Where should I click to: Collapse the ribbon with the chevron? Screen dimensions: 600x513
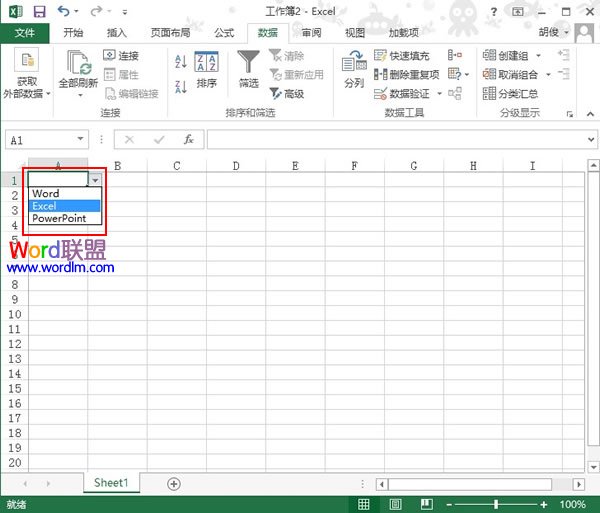point(590,114)
